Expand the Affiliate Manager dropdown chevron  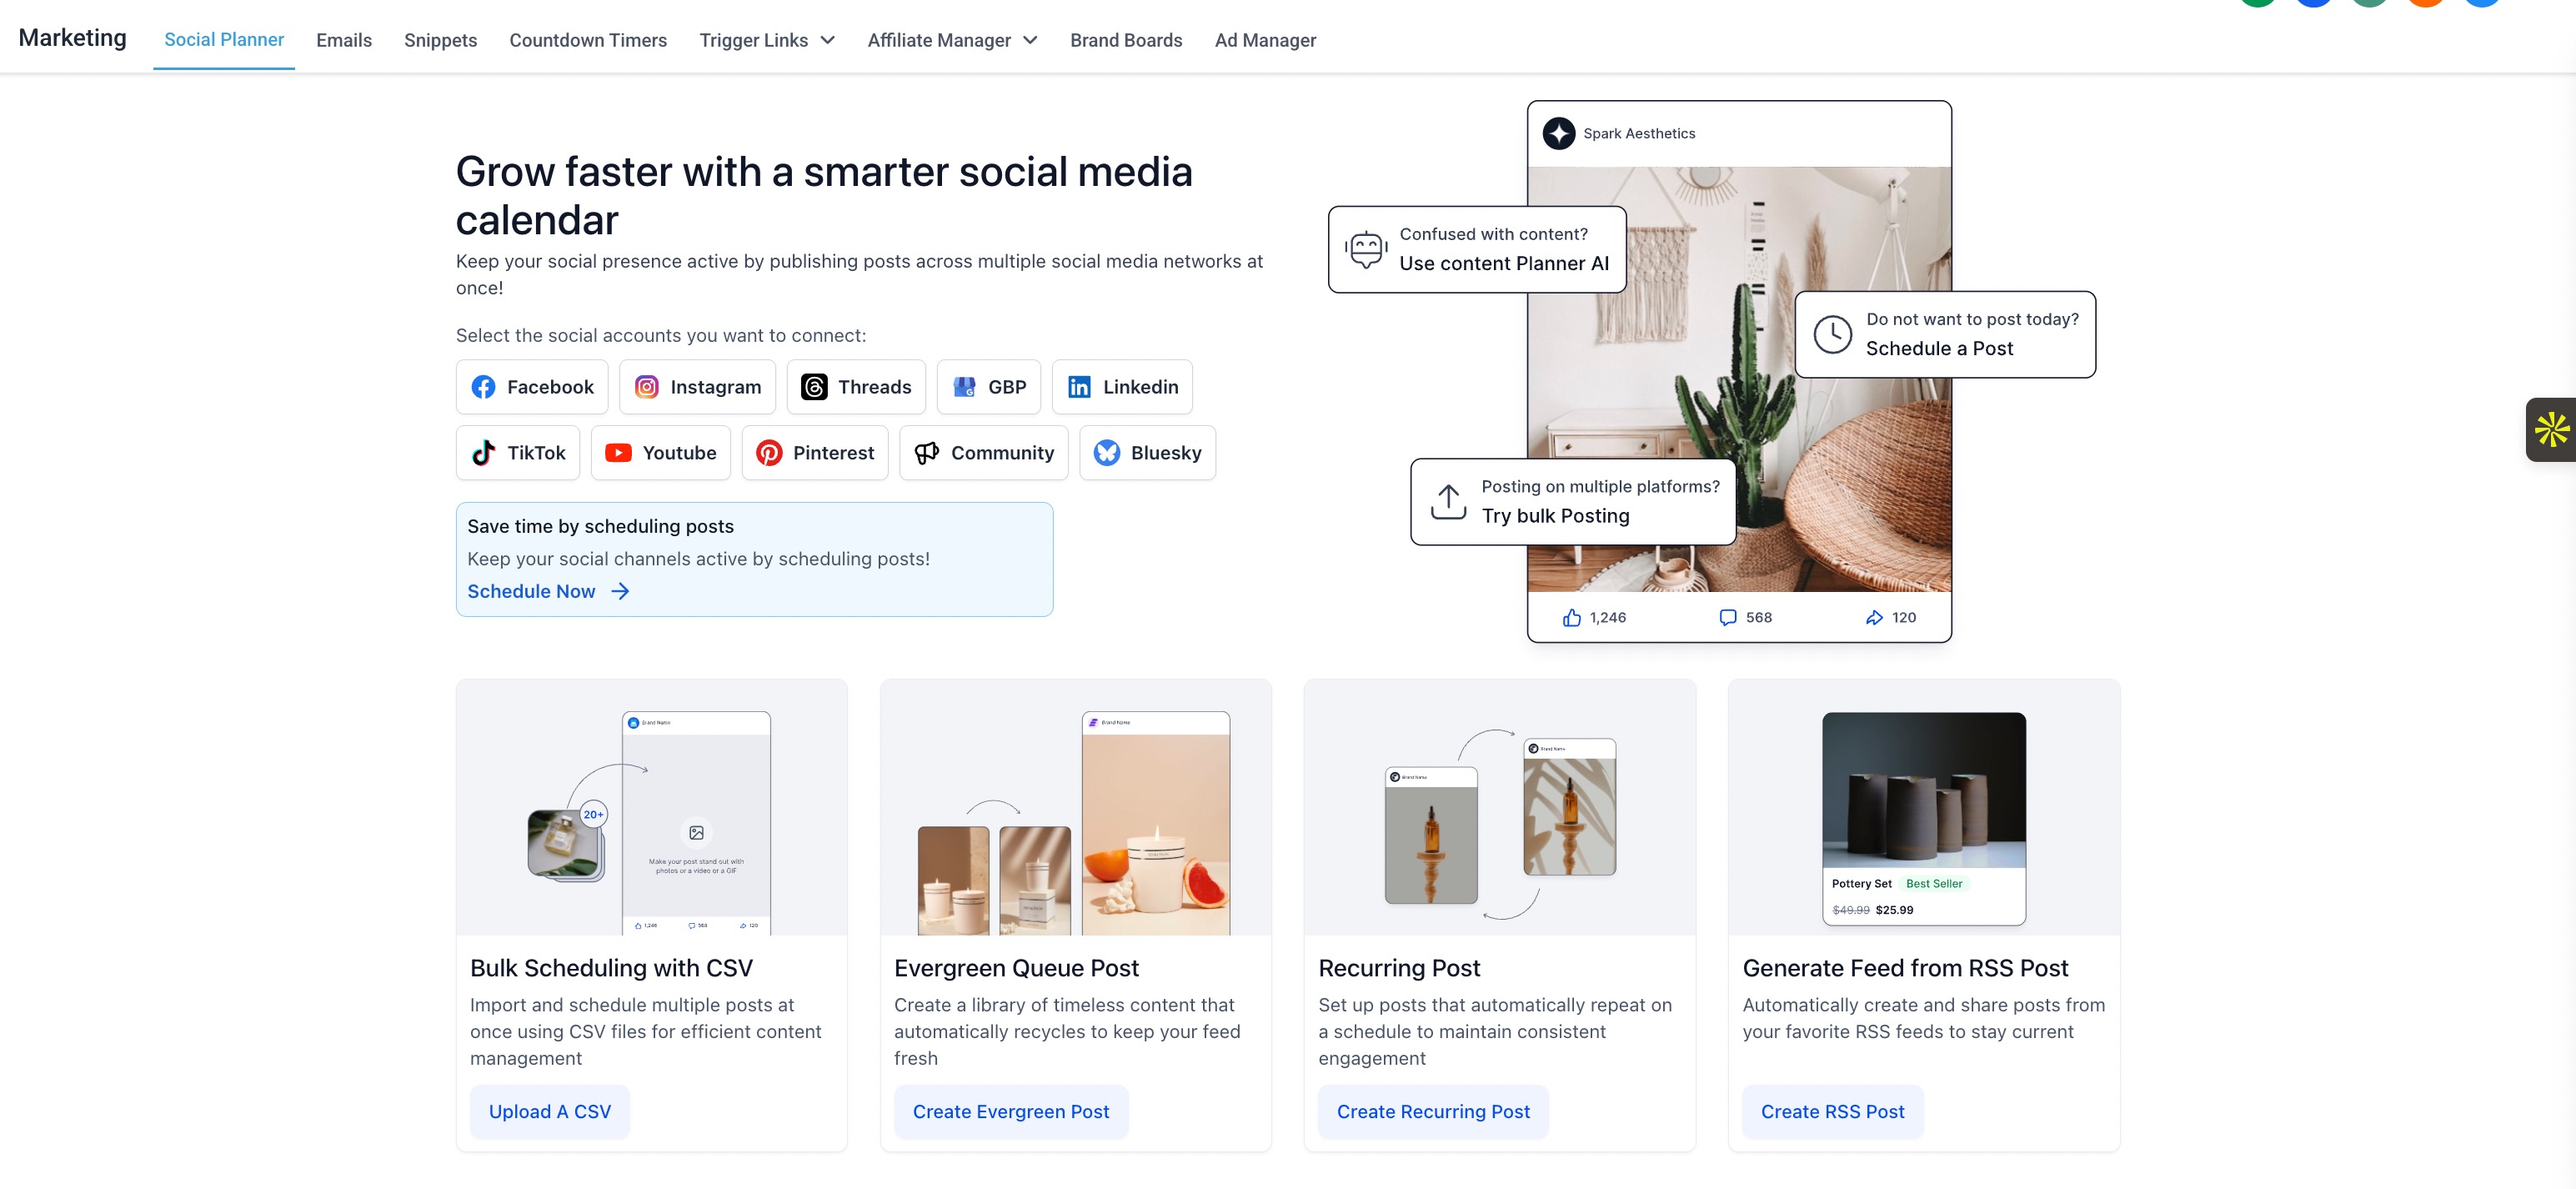[1030, 40]
